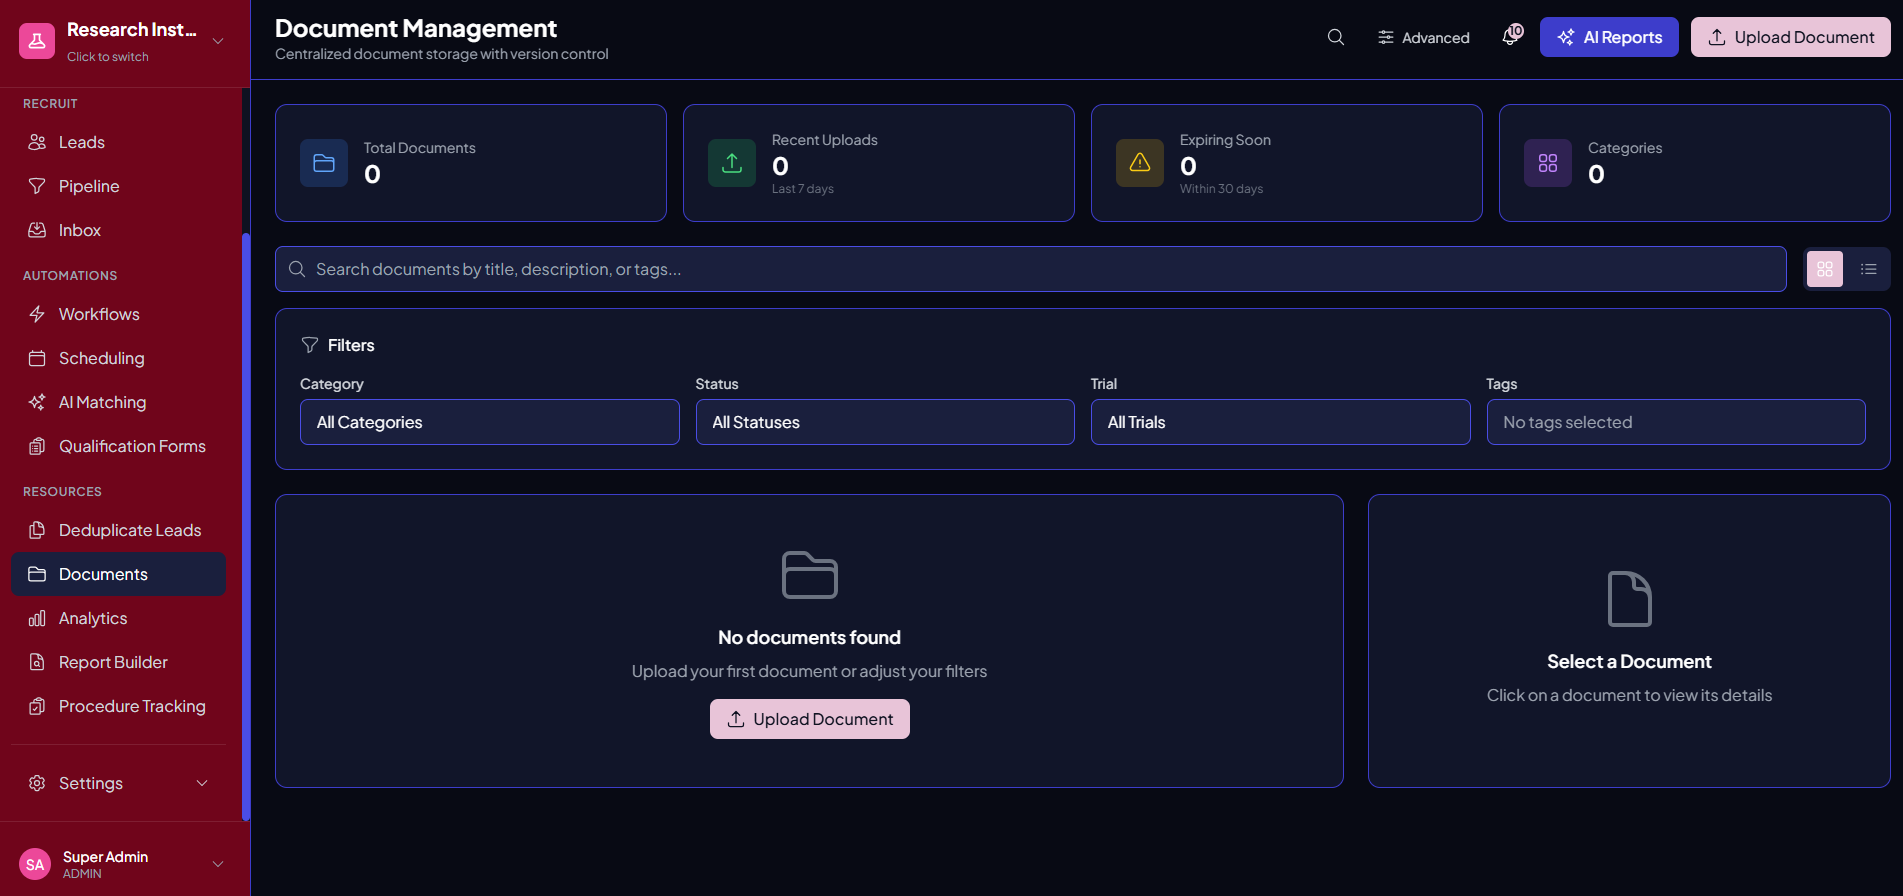Click the Categories grid icon in card
1903x896 pixels.
[x=1548, y=163]
